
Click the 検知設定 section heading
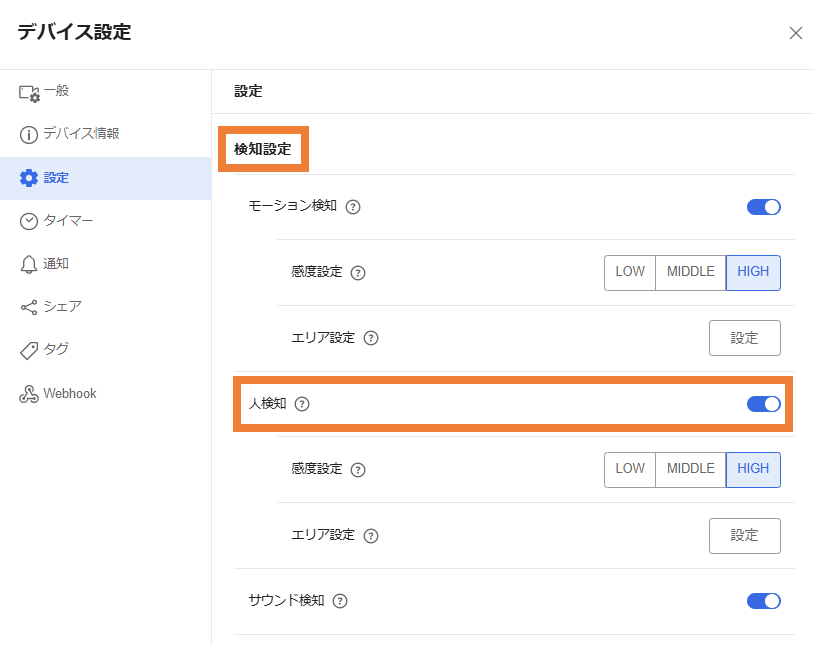263,150
